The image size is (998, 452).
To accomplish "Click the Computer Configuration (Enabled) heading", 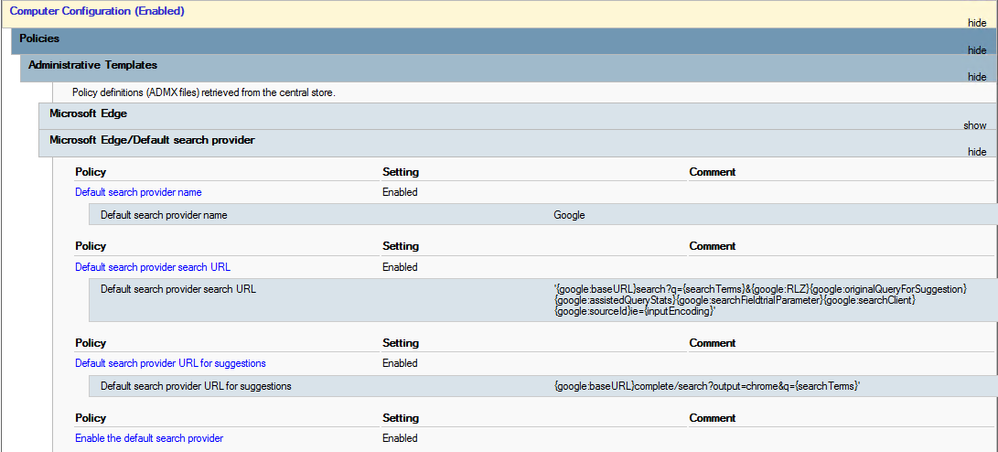I will [x=97, y=11].
